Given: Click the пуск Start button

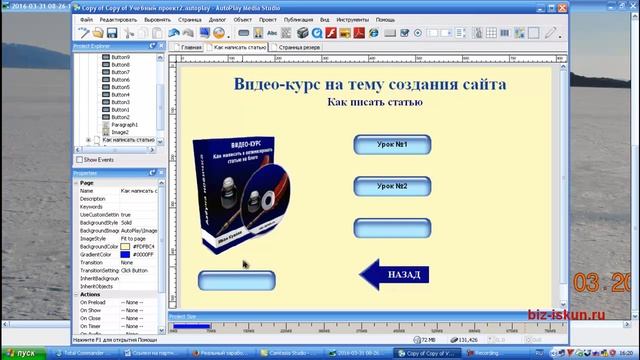Looking at the screenshot, I should [23, 353].
